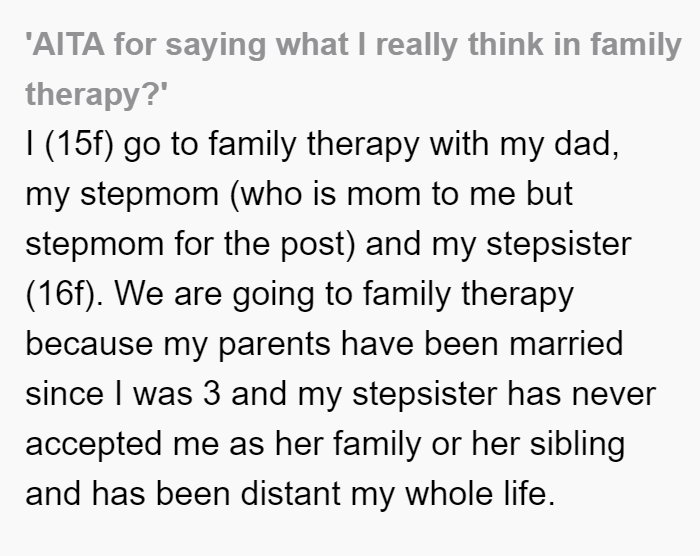The width and height of the screenshot is (700, 556).
Task: Click the word 'therapy?' ending the title
Action: click(x=96, y=95)
